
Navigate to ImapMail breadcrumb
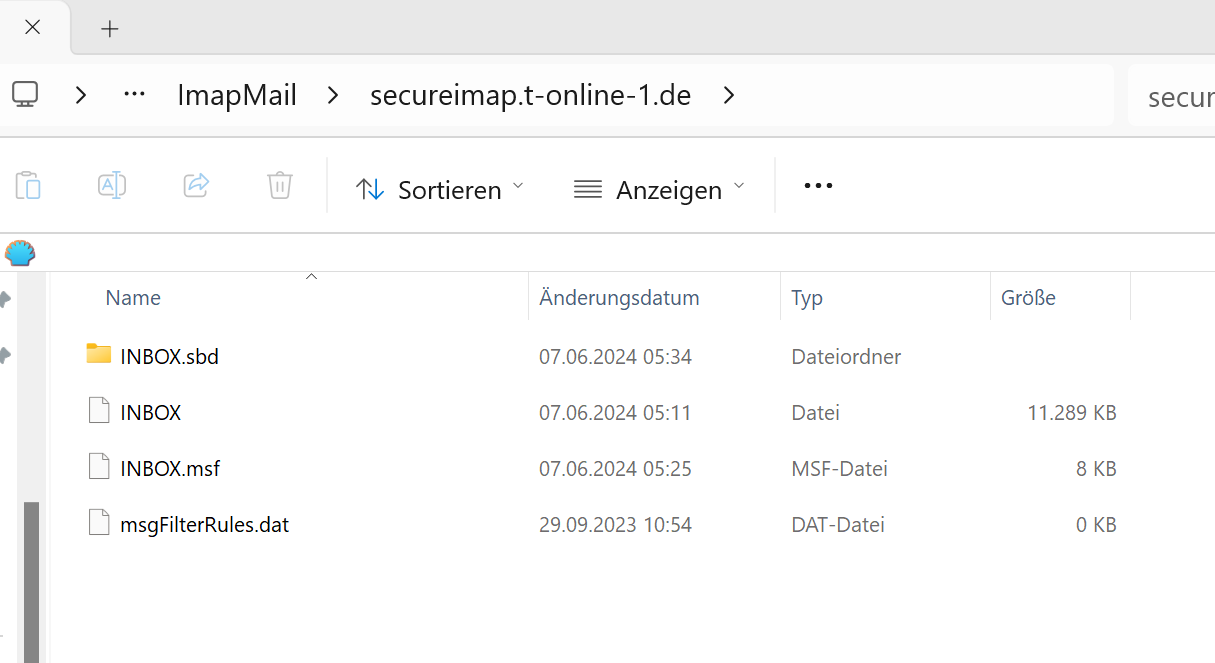click(237, 95)
